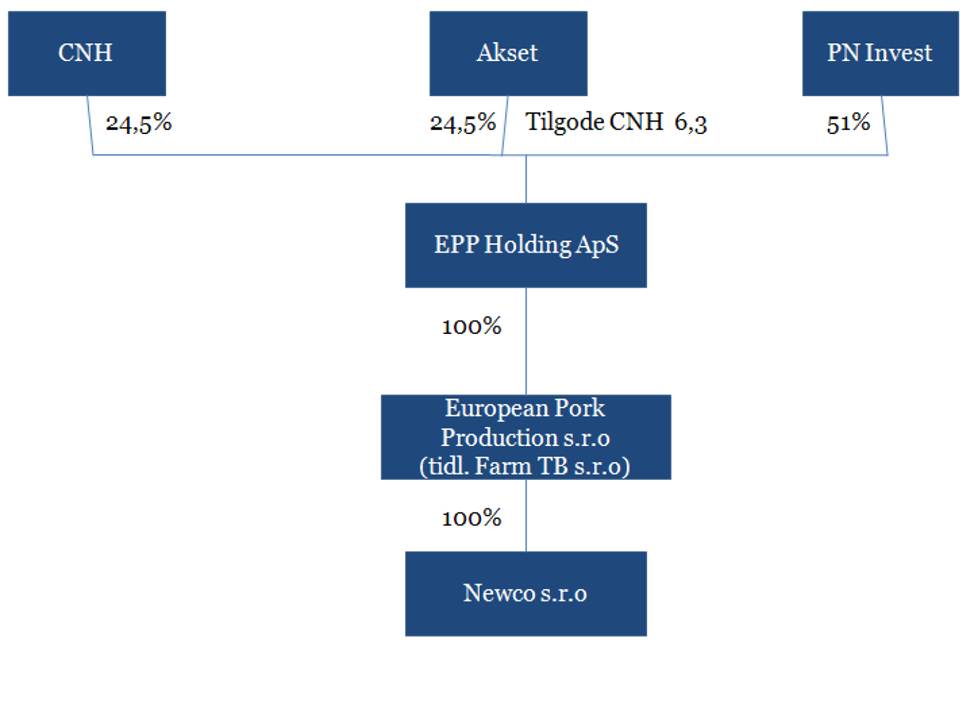Select the line descending from PN Invest
This screenshot has width=960, height=720.
point(885,126)
